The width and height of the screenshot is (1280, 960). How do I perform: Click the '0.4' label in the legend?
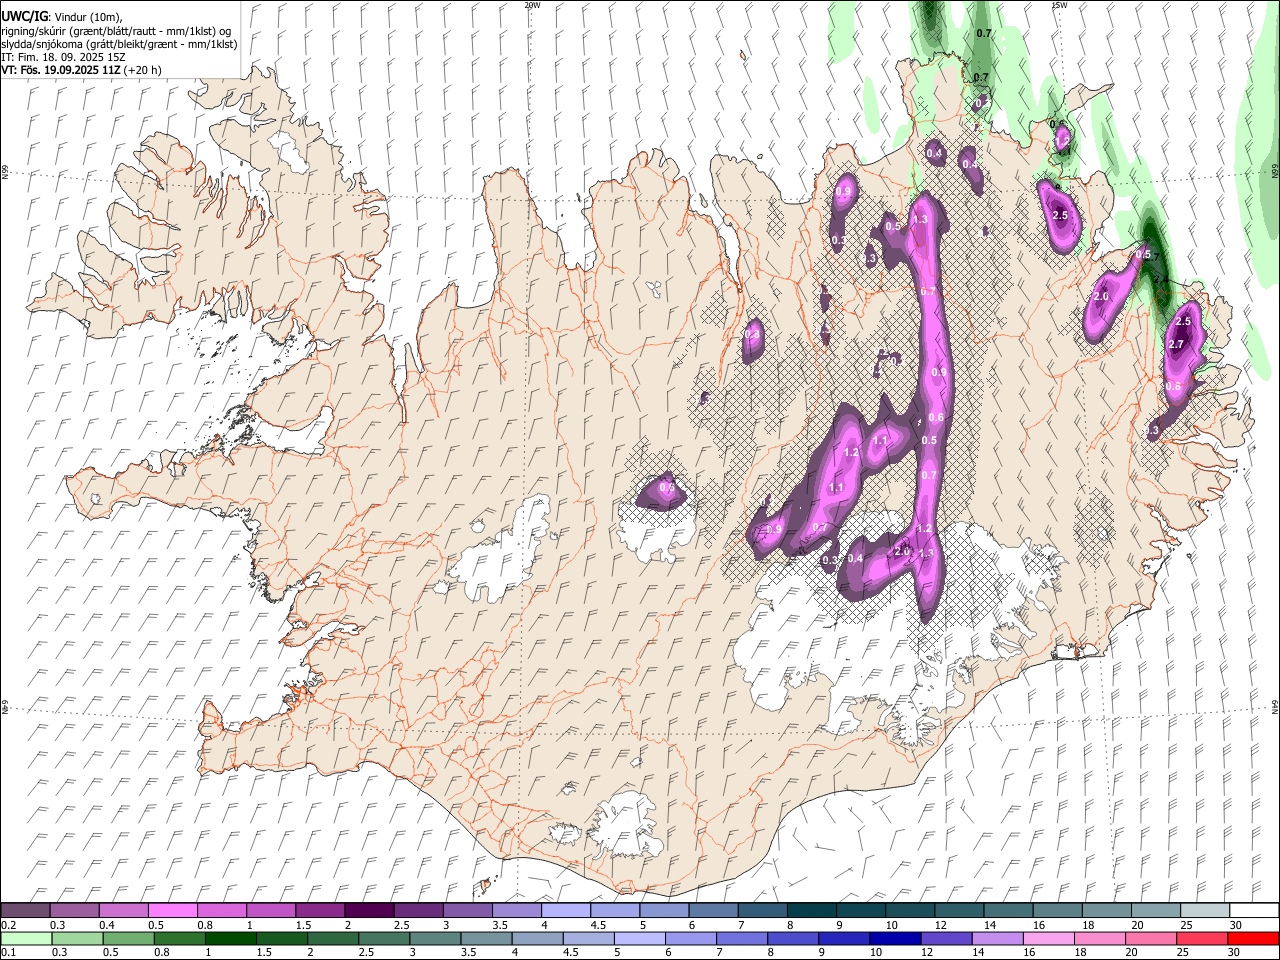pos(107,925)
